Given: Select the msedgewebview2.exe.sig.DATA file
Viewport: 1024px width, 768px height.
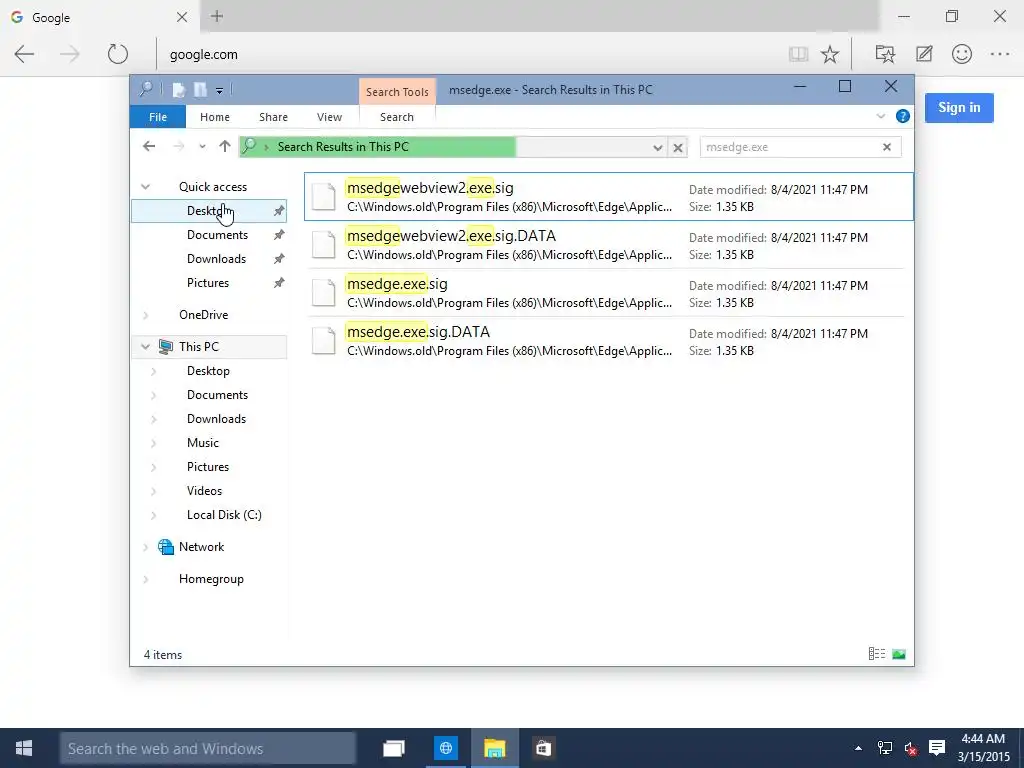Looking at the screenshot, I should (609, 245).
